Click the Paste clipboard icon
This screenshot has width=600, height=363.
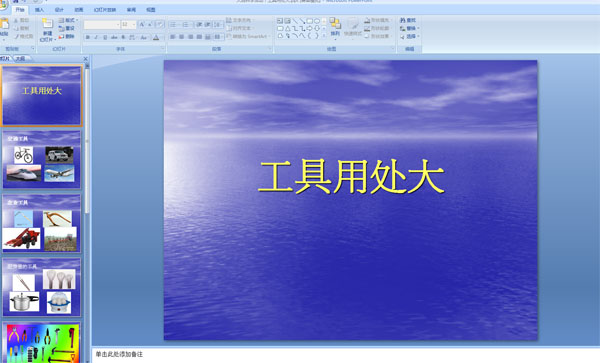click(4, 24)
